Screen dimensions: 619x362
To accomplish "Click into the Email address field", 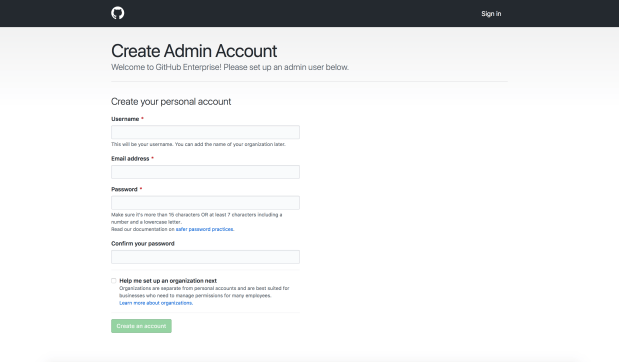I will (205, 172).
